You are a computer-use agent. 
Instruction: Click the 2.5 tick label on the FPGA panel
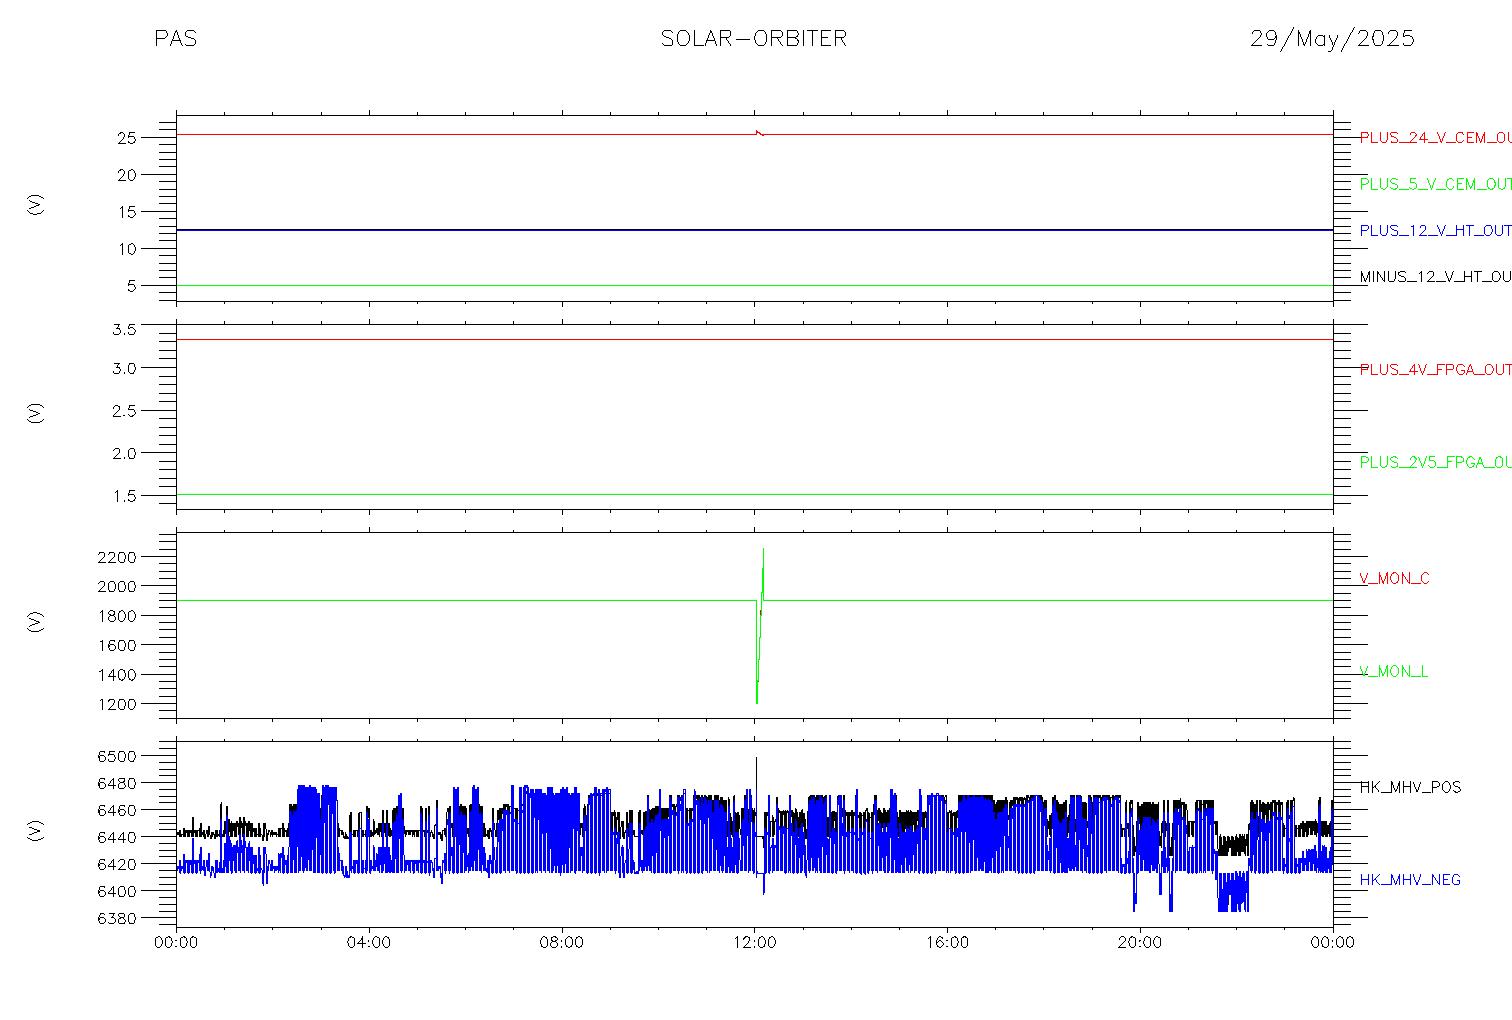point(124,411)
